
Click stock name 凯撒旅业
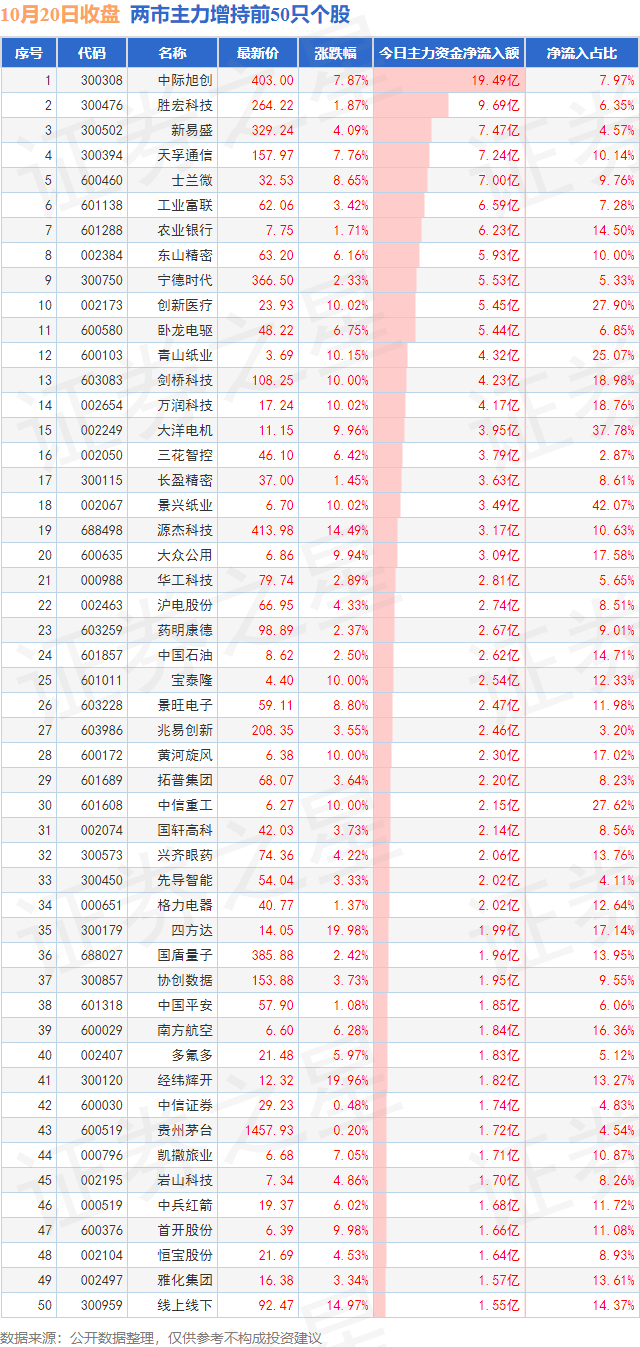(x=185, y=1155)
